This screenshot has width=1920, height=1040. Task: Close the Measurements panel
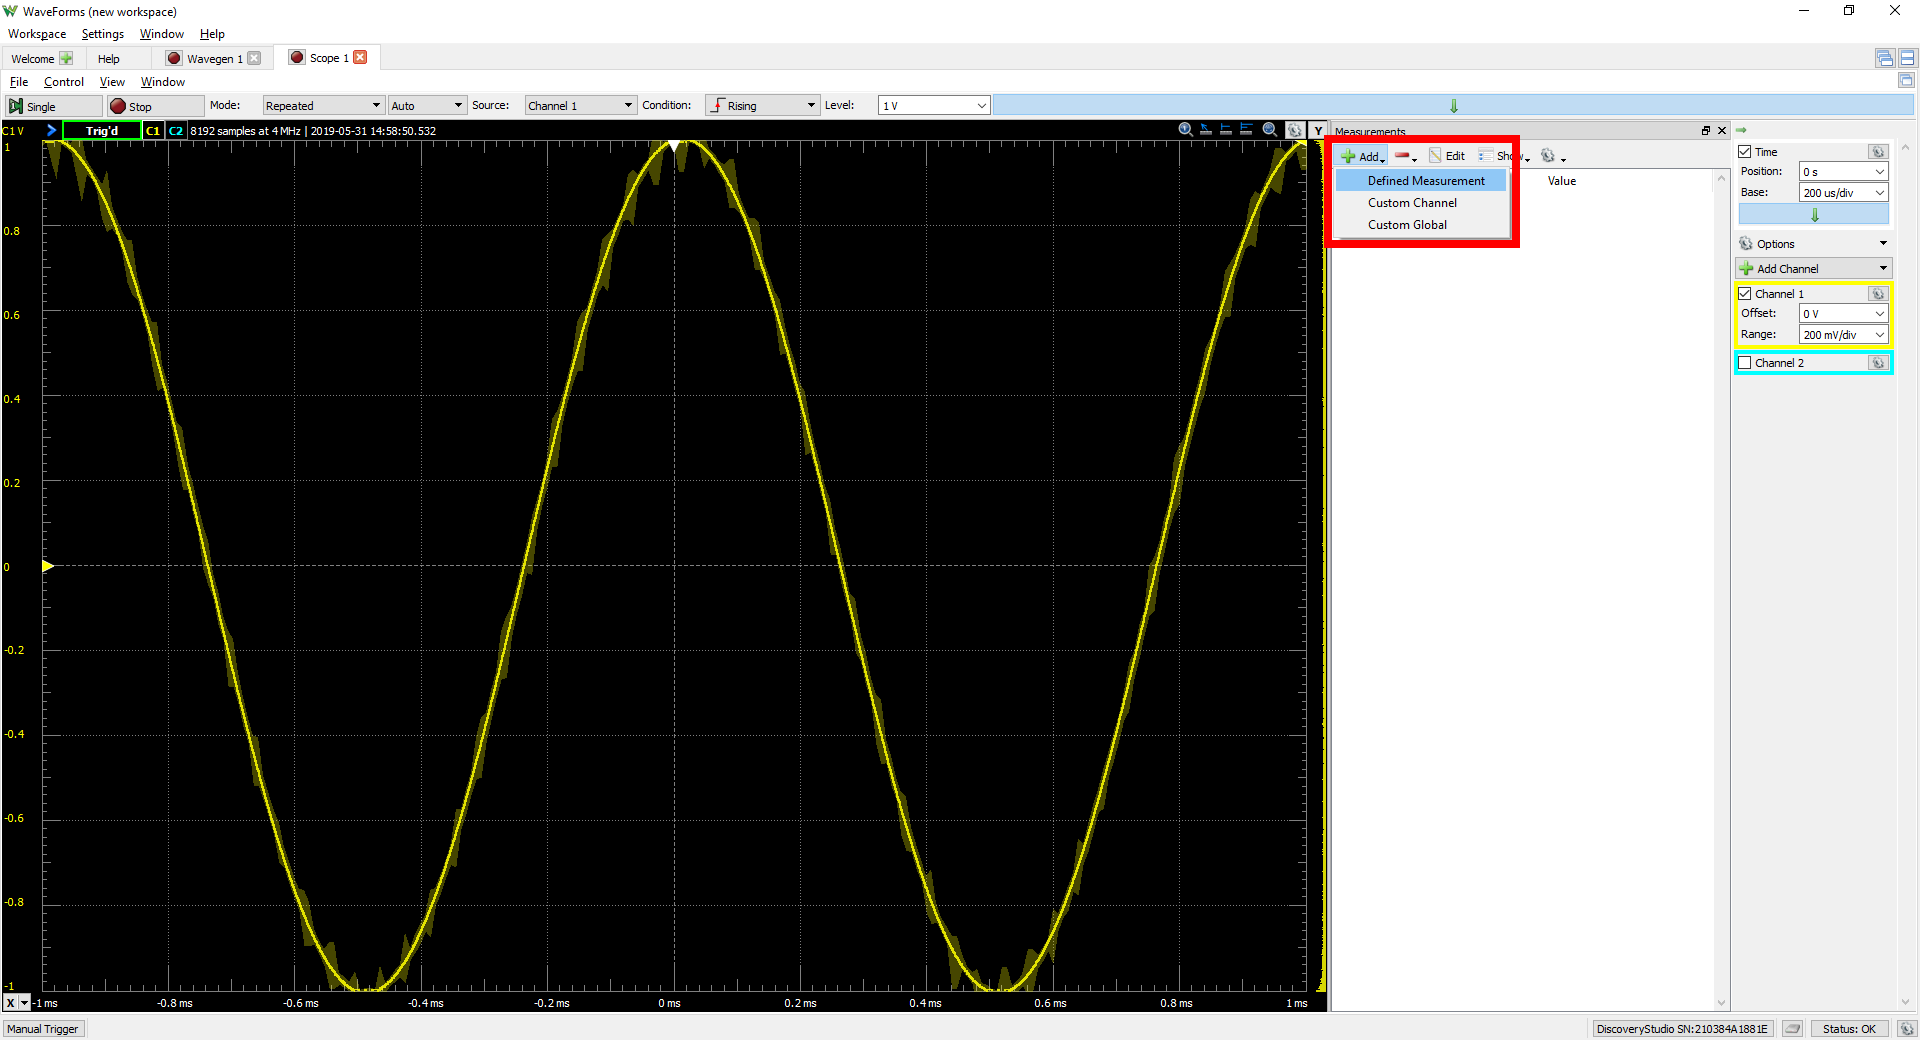tap(1722, 131)
